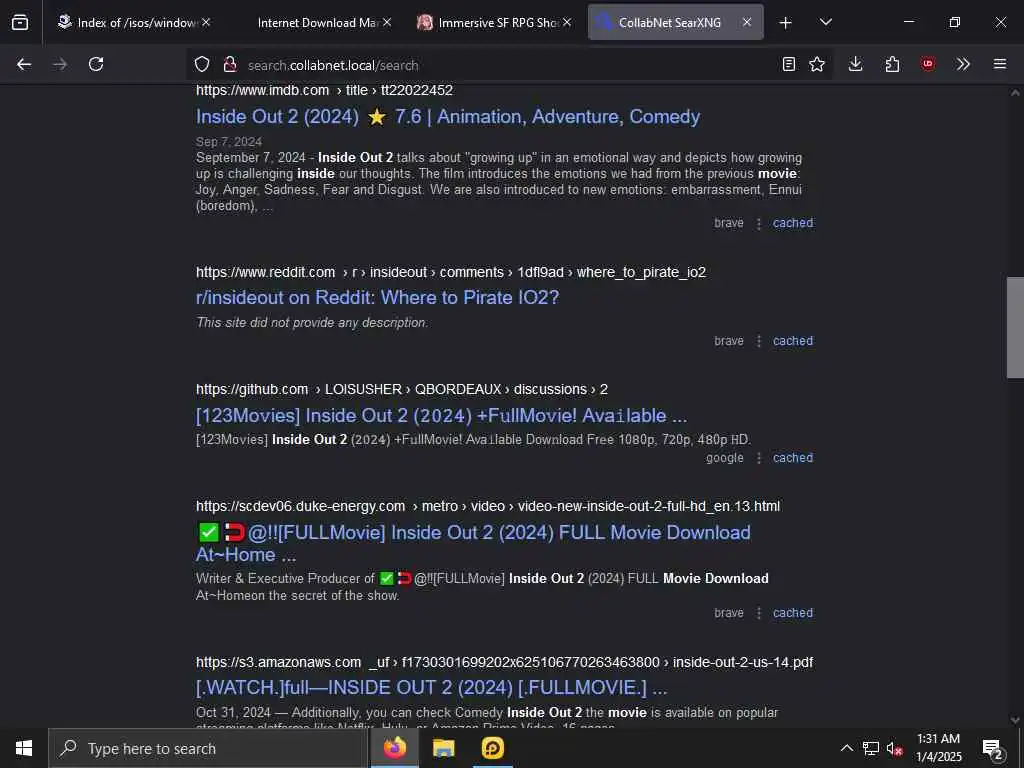Open the network icon in system tray
Image resolution: width=1024 pixels, height=768 pixels.
pyautogui.click(x=871, y=748)
